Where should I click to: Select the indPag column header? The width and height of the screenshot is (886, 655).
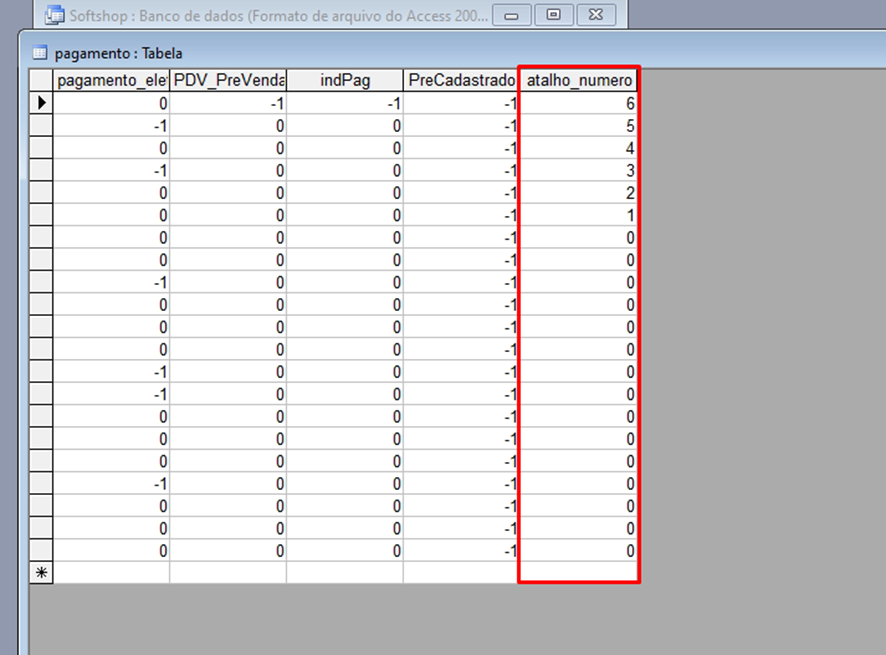pos(345,80)
